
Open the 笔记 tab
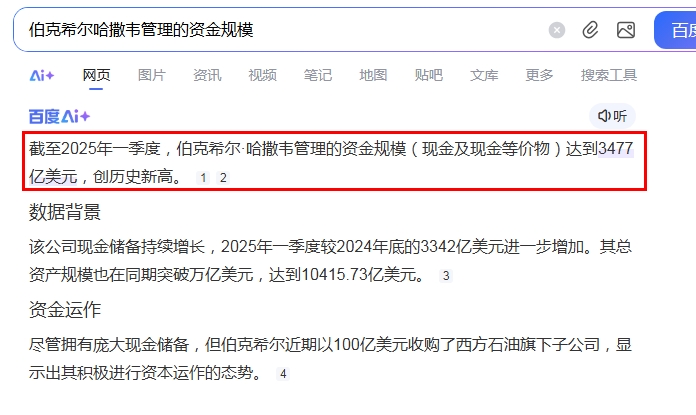coord(318,75)
